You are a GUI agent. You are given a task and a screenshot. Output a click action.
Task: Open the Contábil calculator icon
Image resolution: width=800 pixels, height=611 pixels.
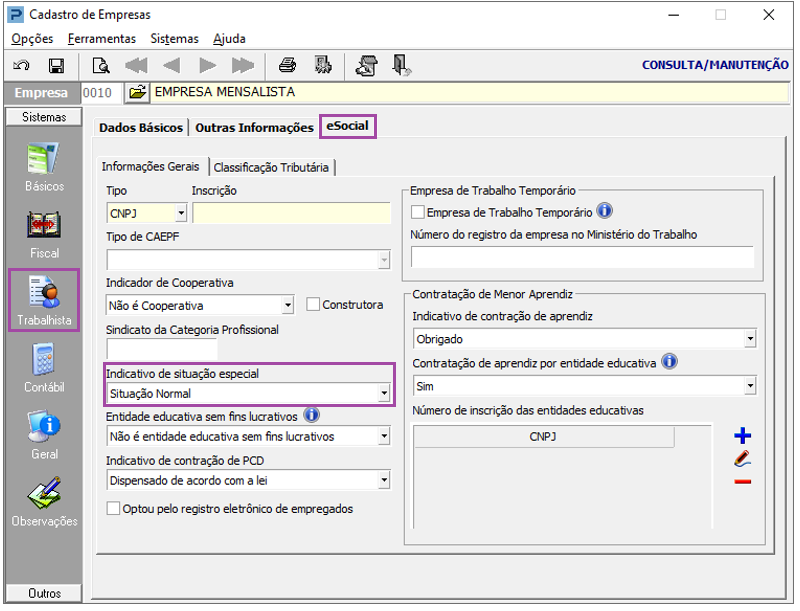44,368
